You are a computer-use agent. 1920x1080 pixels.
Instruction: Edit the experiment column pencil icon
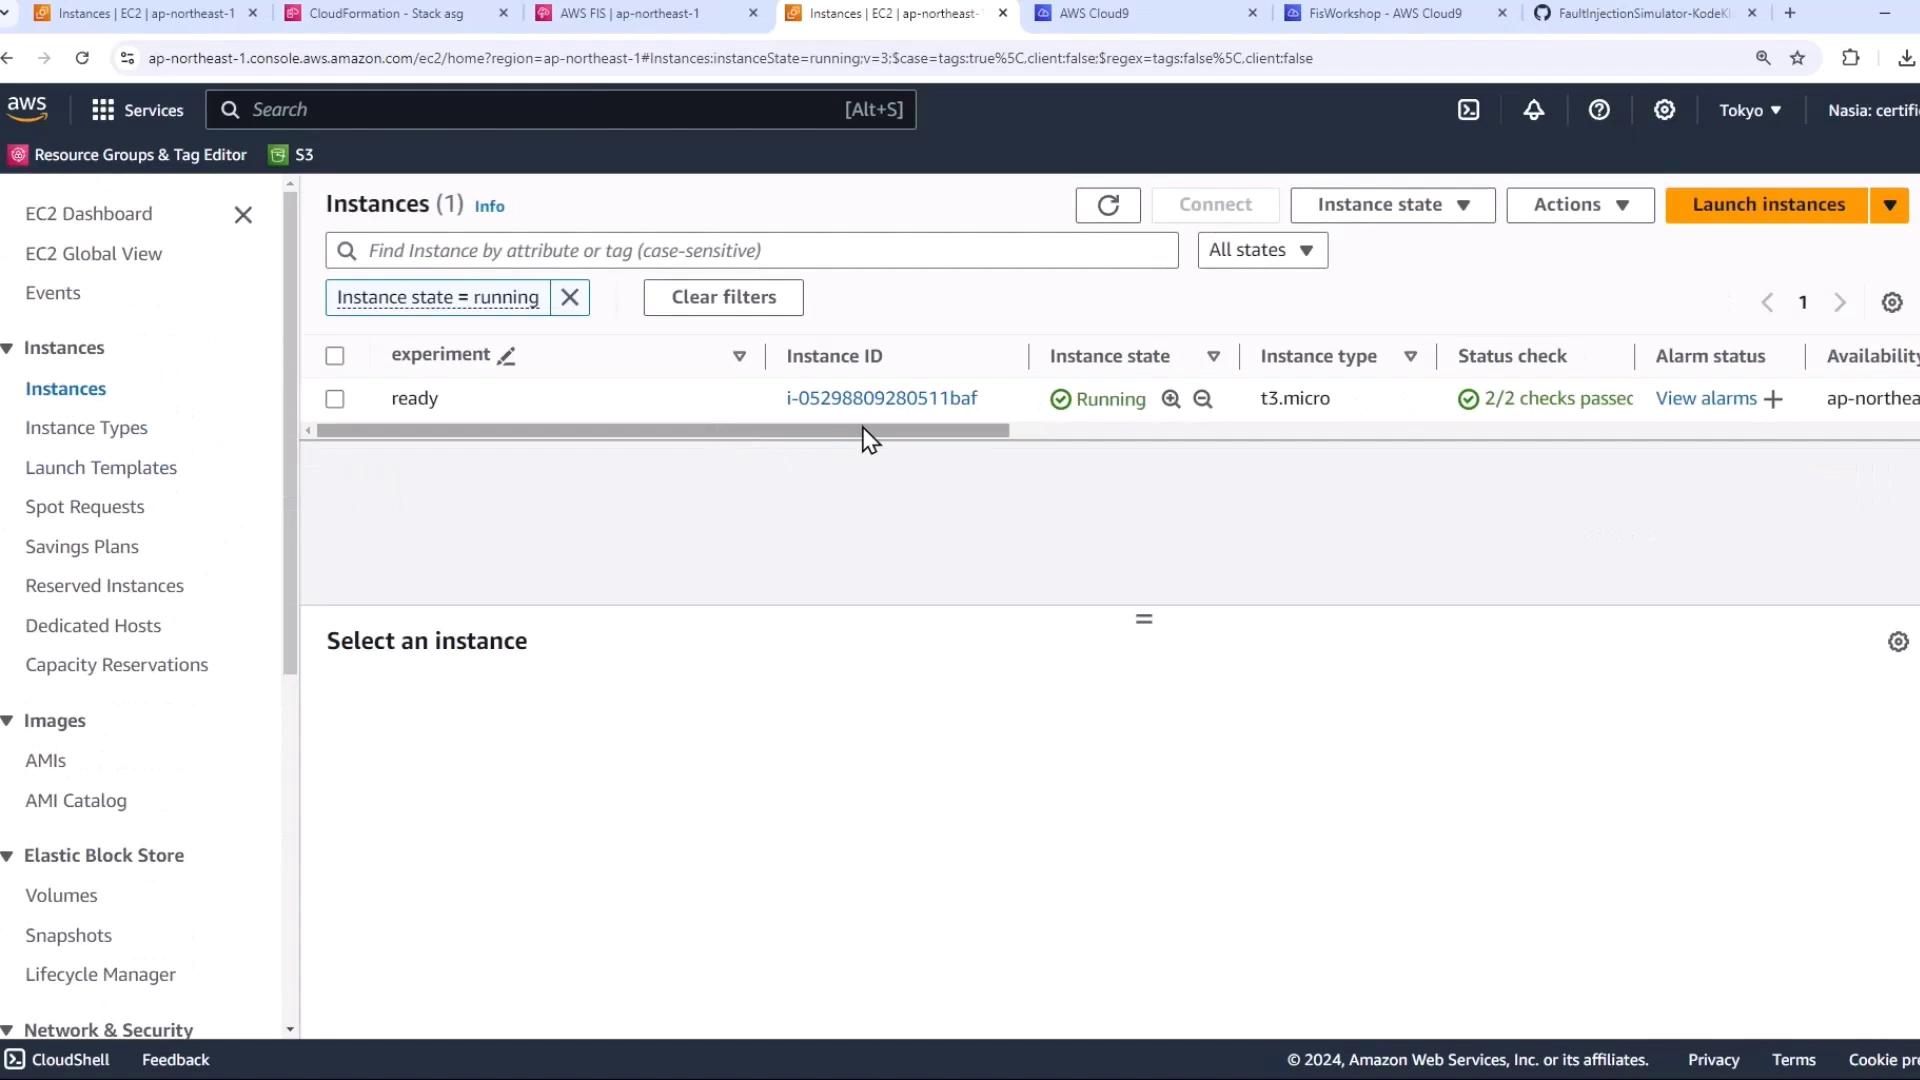(x=507, y=356)
